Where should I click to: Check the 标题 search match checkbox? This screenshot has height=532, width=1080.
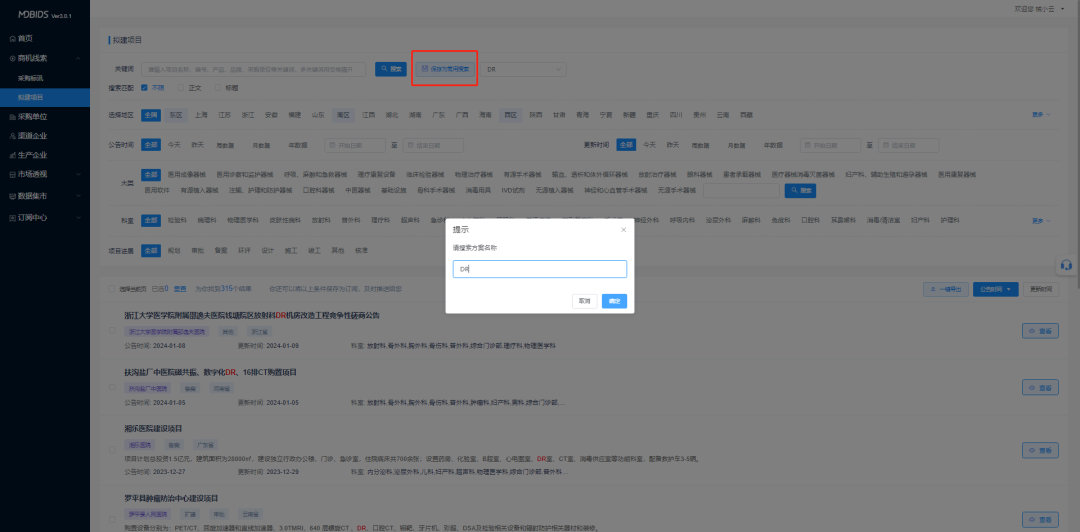coord(218,88)
